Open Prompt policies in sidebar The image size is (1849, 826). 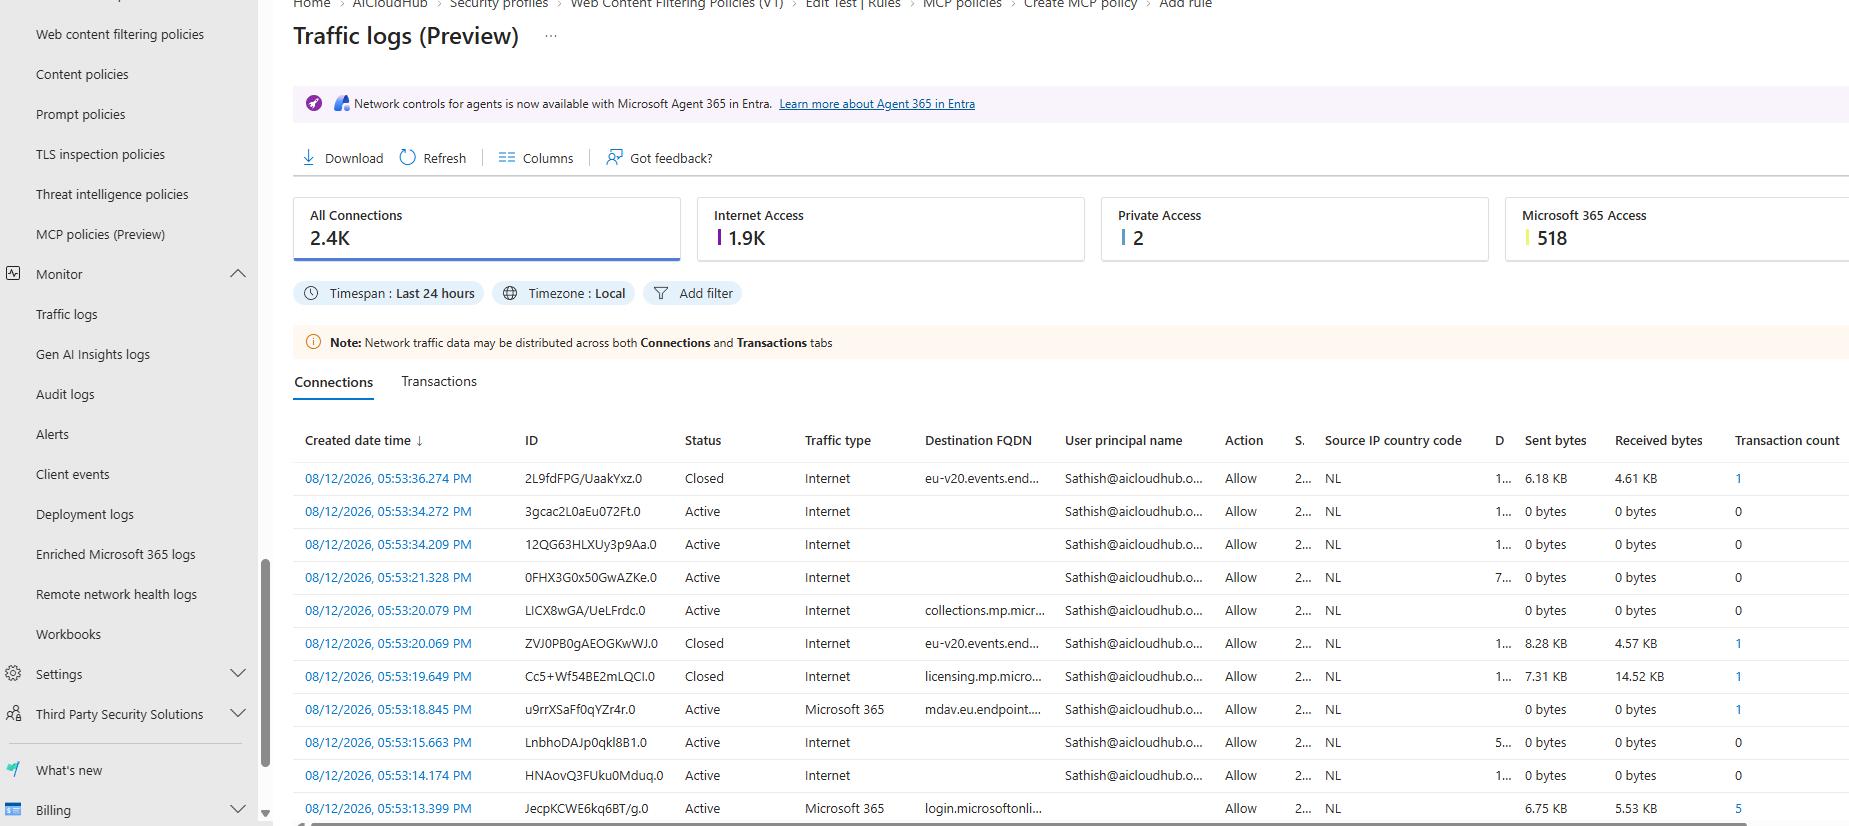point(81,114)
